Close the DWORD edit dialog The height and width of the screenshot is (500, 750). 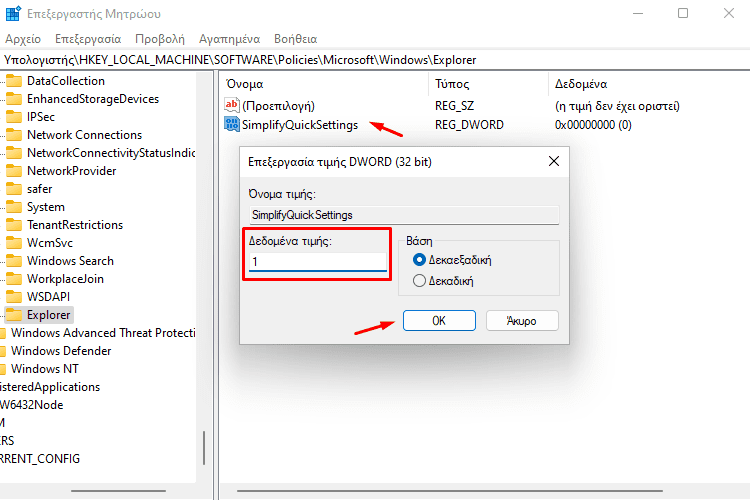(x=554, y=161)
